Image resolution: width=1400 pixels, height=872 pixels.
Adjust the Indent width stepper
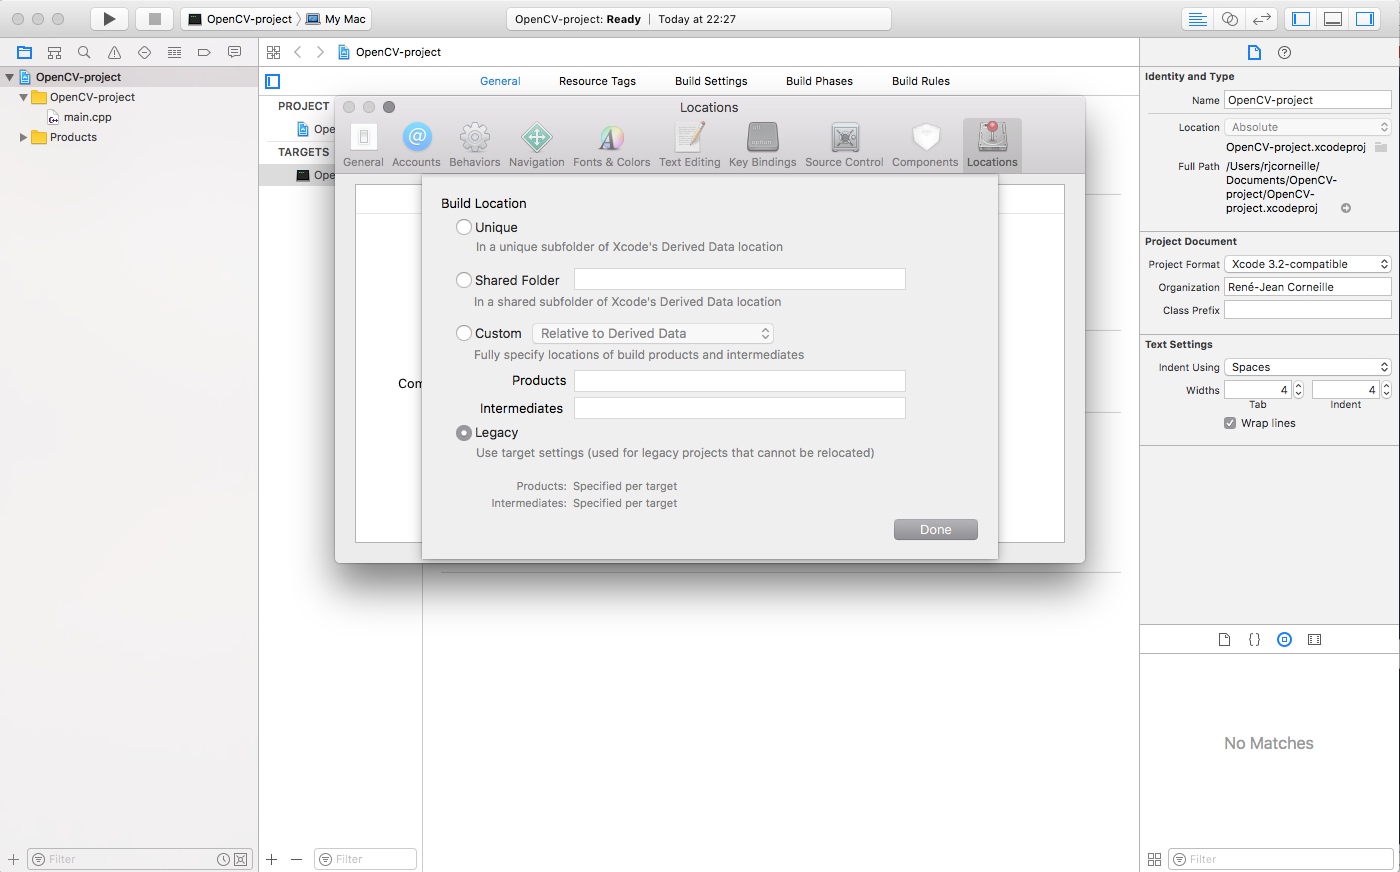(1386, 390)
